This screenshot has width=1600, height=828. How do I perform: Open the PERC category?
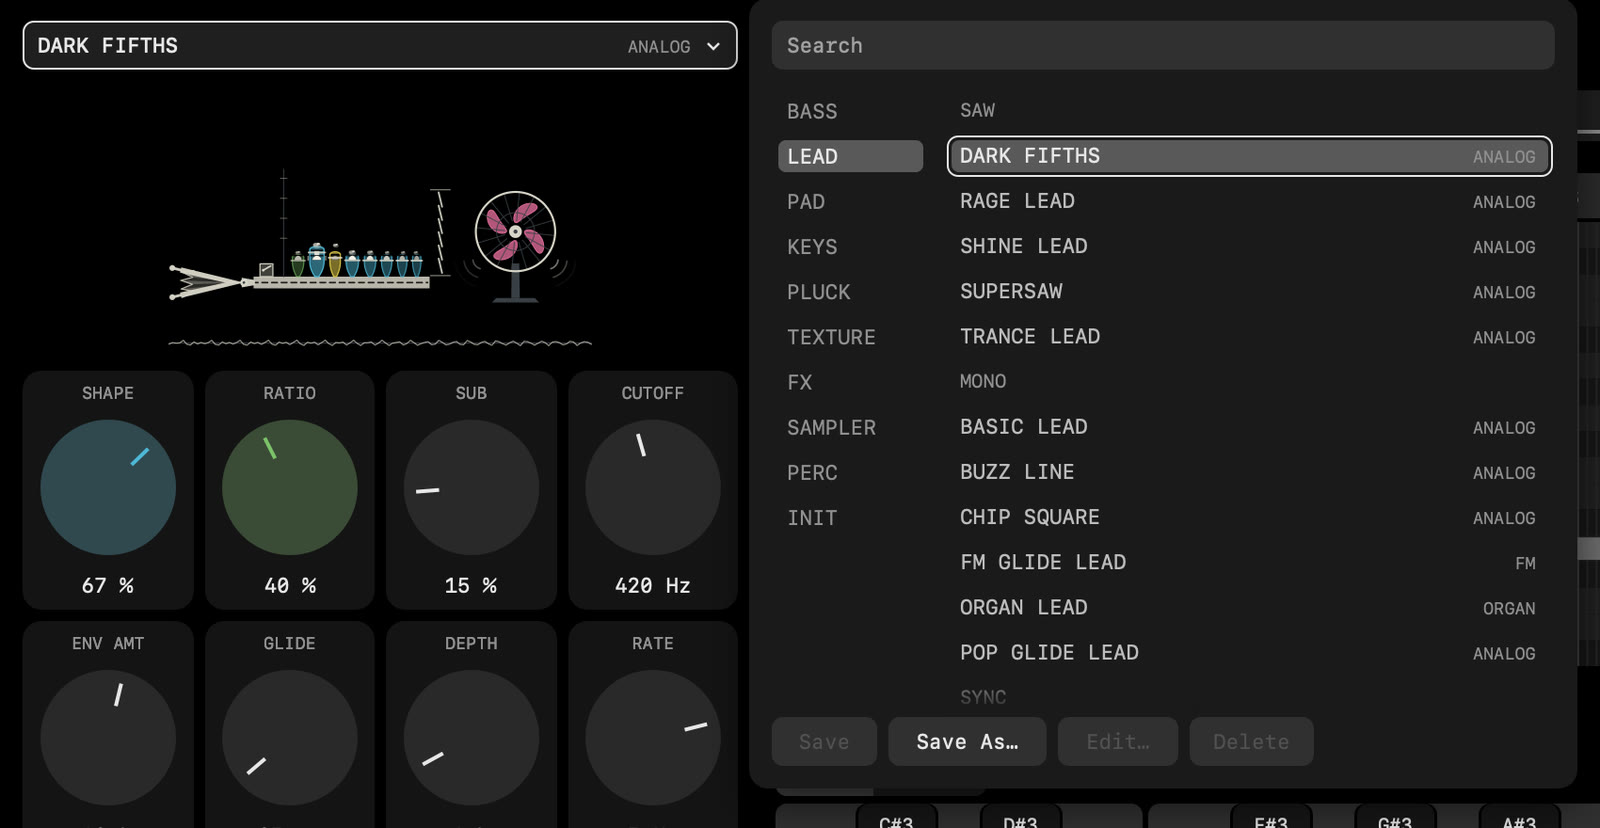[x=850, y=473]
